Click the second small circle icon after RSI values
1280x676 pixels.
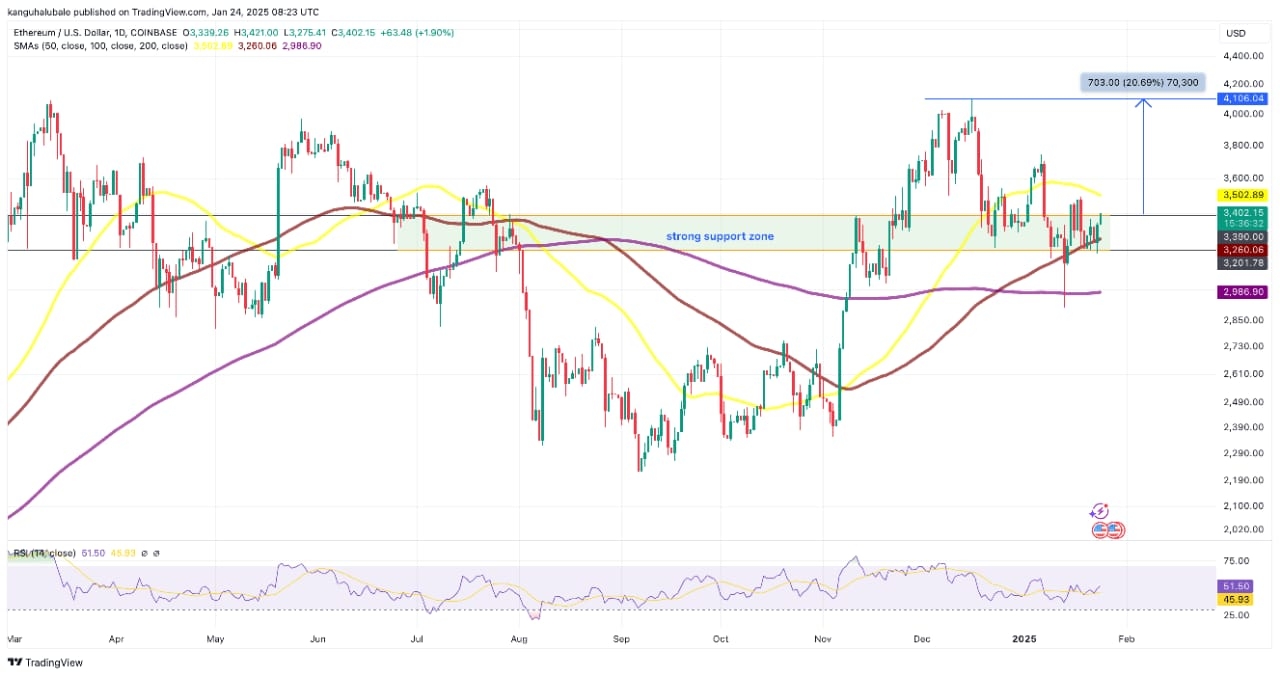pos(156,553)
